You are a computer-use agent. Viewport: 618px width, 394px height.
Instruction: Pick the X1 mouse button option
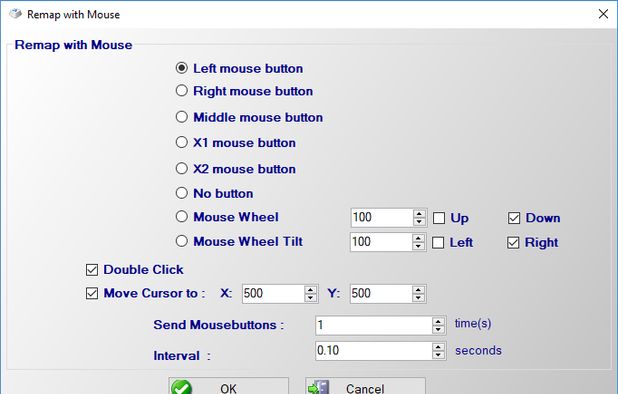click(181, 142)
